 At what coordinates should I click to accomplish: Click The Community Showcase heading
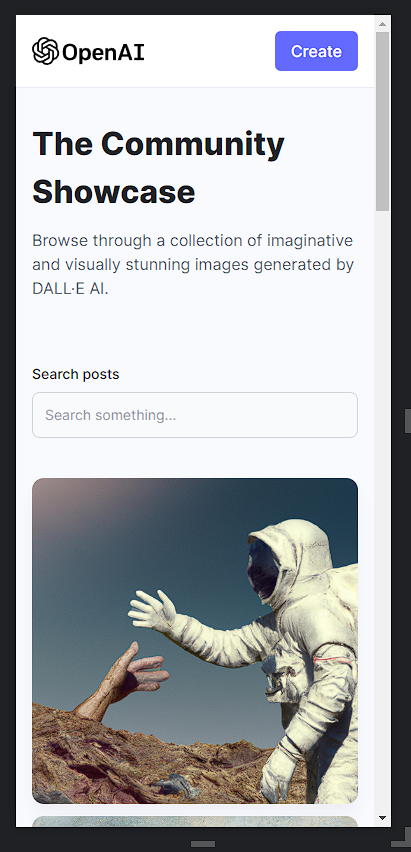point(158,167)
